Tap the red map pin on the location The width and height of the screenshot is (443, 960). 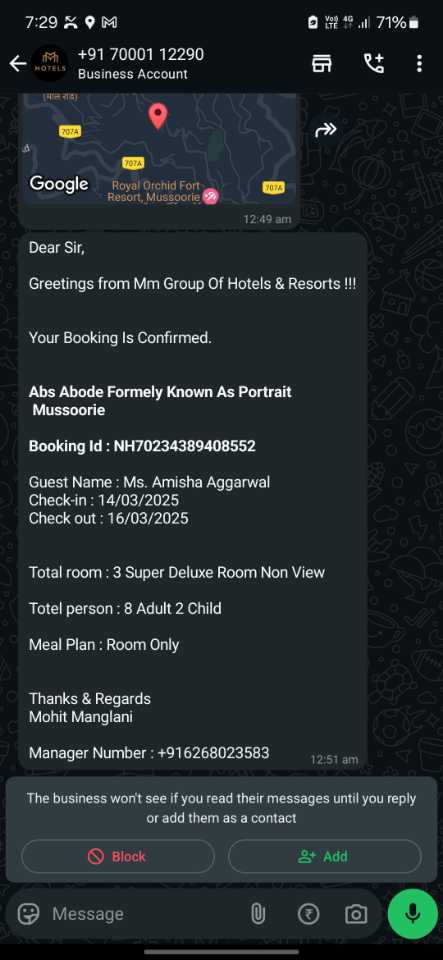(x=158, y=116)
